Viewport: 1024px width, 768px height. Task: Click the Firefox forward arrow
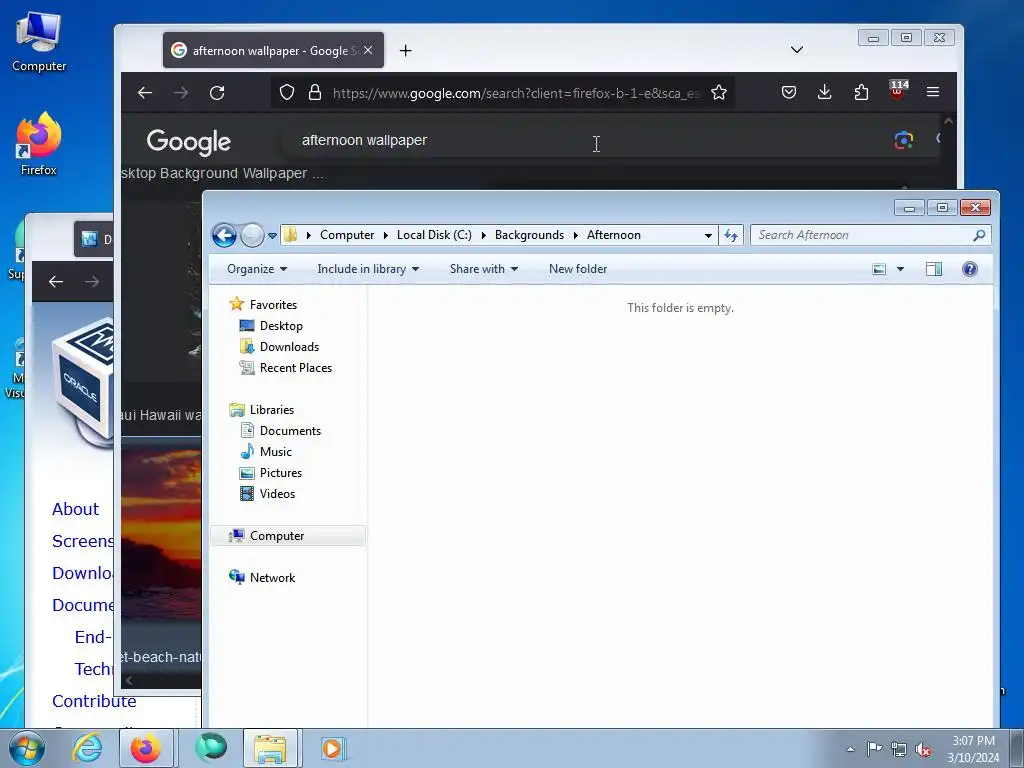[181, 93]
